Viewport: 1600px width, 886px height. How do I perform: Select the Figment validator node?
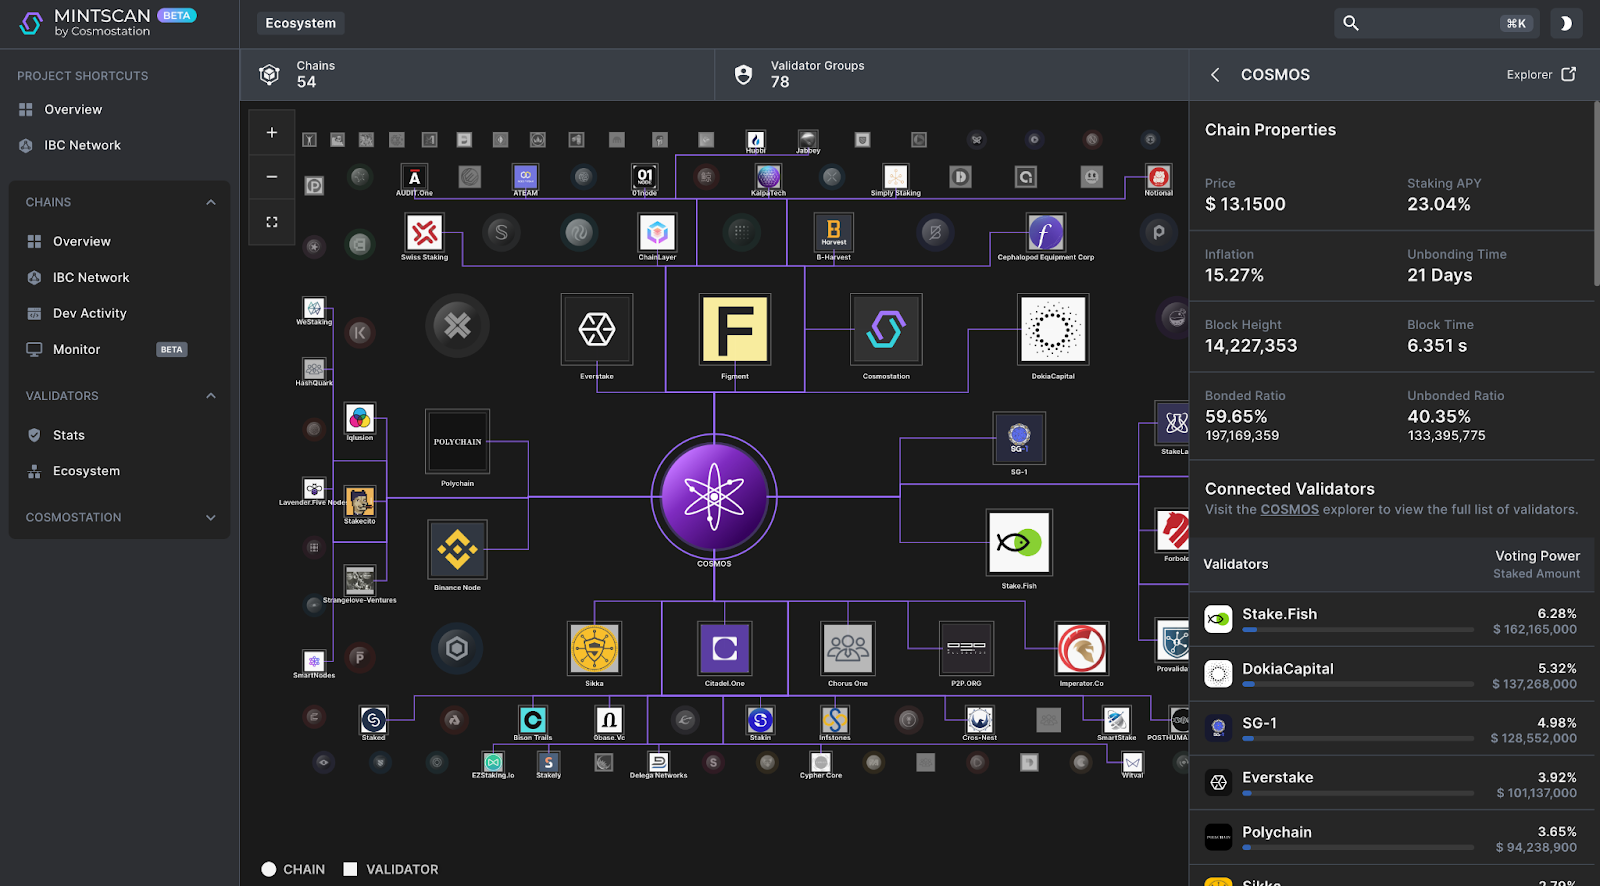735,329
